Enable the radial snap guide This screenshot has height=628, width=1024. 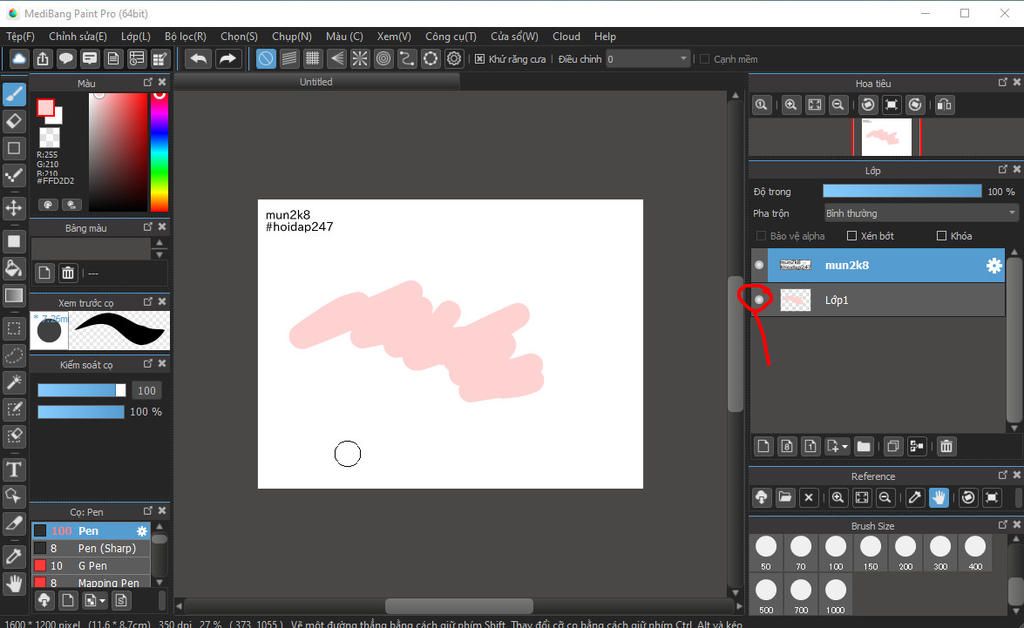click(x=360, y=59)
